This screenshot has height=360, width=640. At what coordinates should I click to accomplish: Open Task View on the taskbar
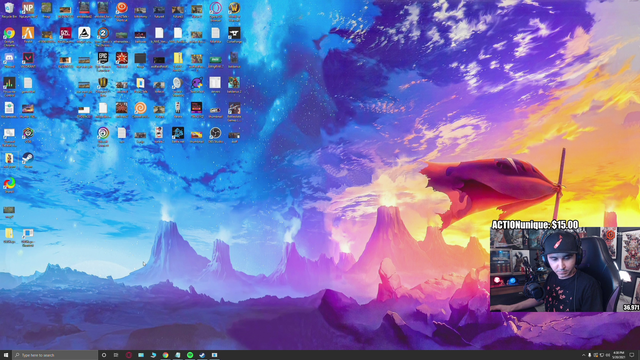116,355
